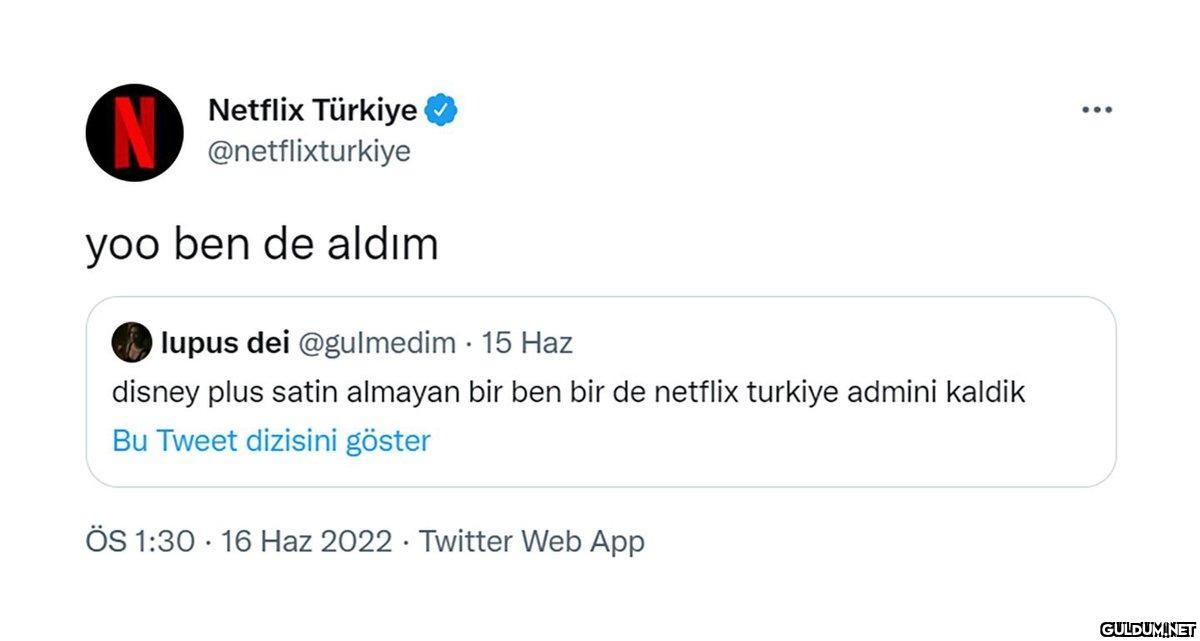Screen dimensions: 1200x641
Task: Select the tweet text yoo ben de aldım
Action: click(x=262, y=244)
